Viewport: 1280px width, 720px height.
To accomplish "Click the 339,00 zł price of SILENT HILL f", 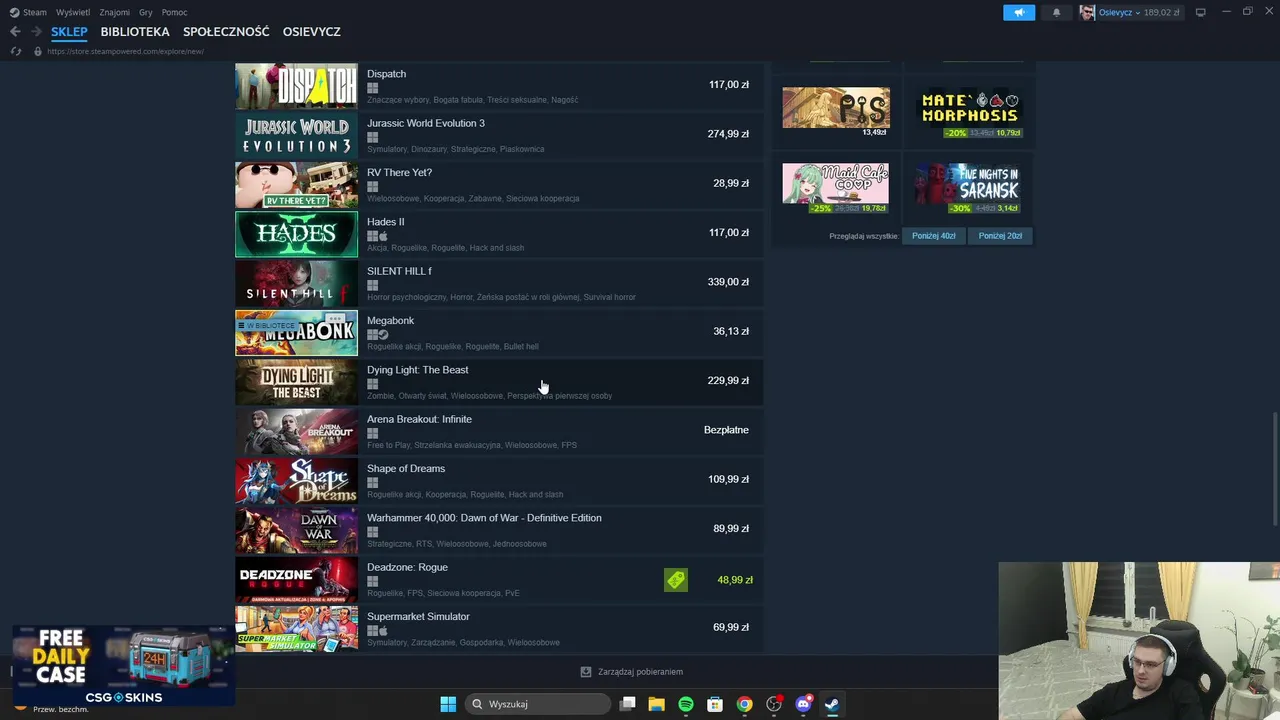I will pos(728,282).
